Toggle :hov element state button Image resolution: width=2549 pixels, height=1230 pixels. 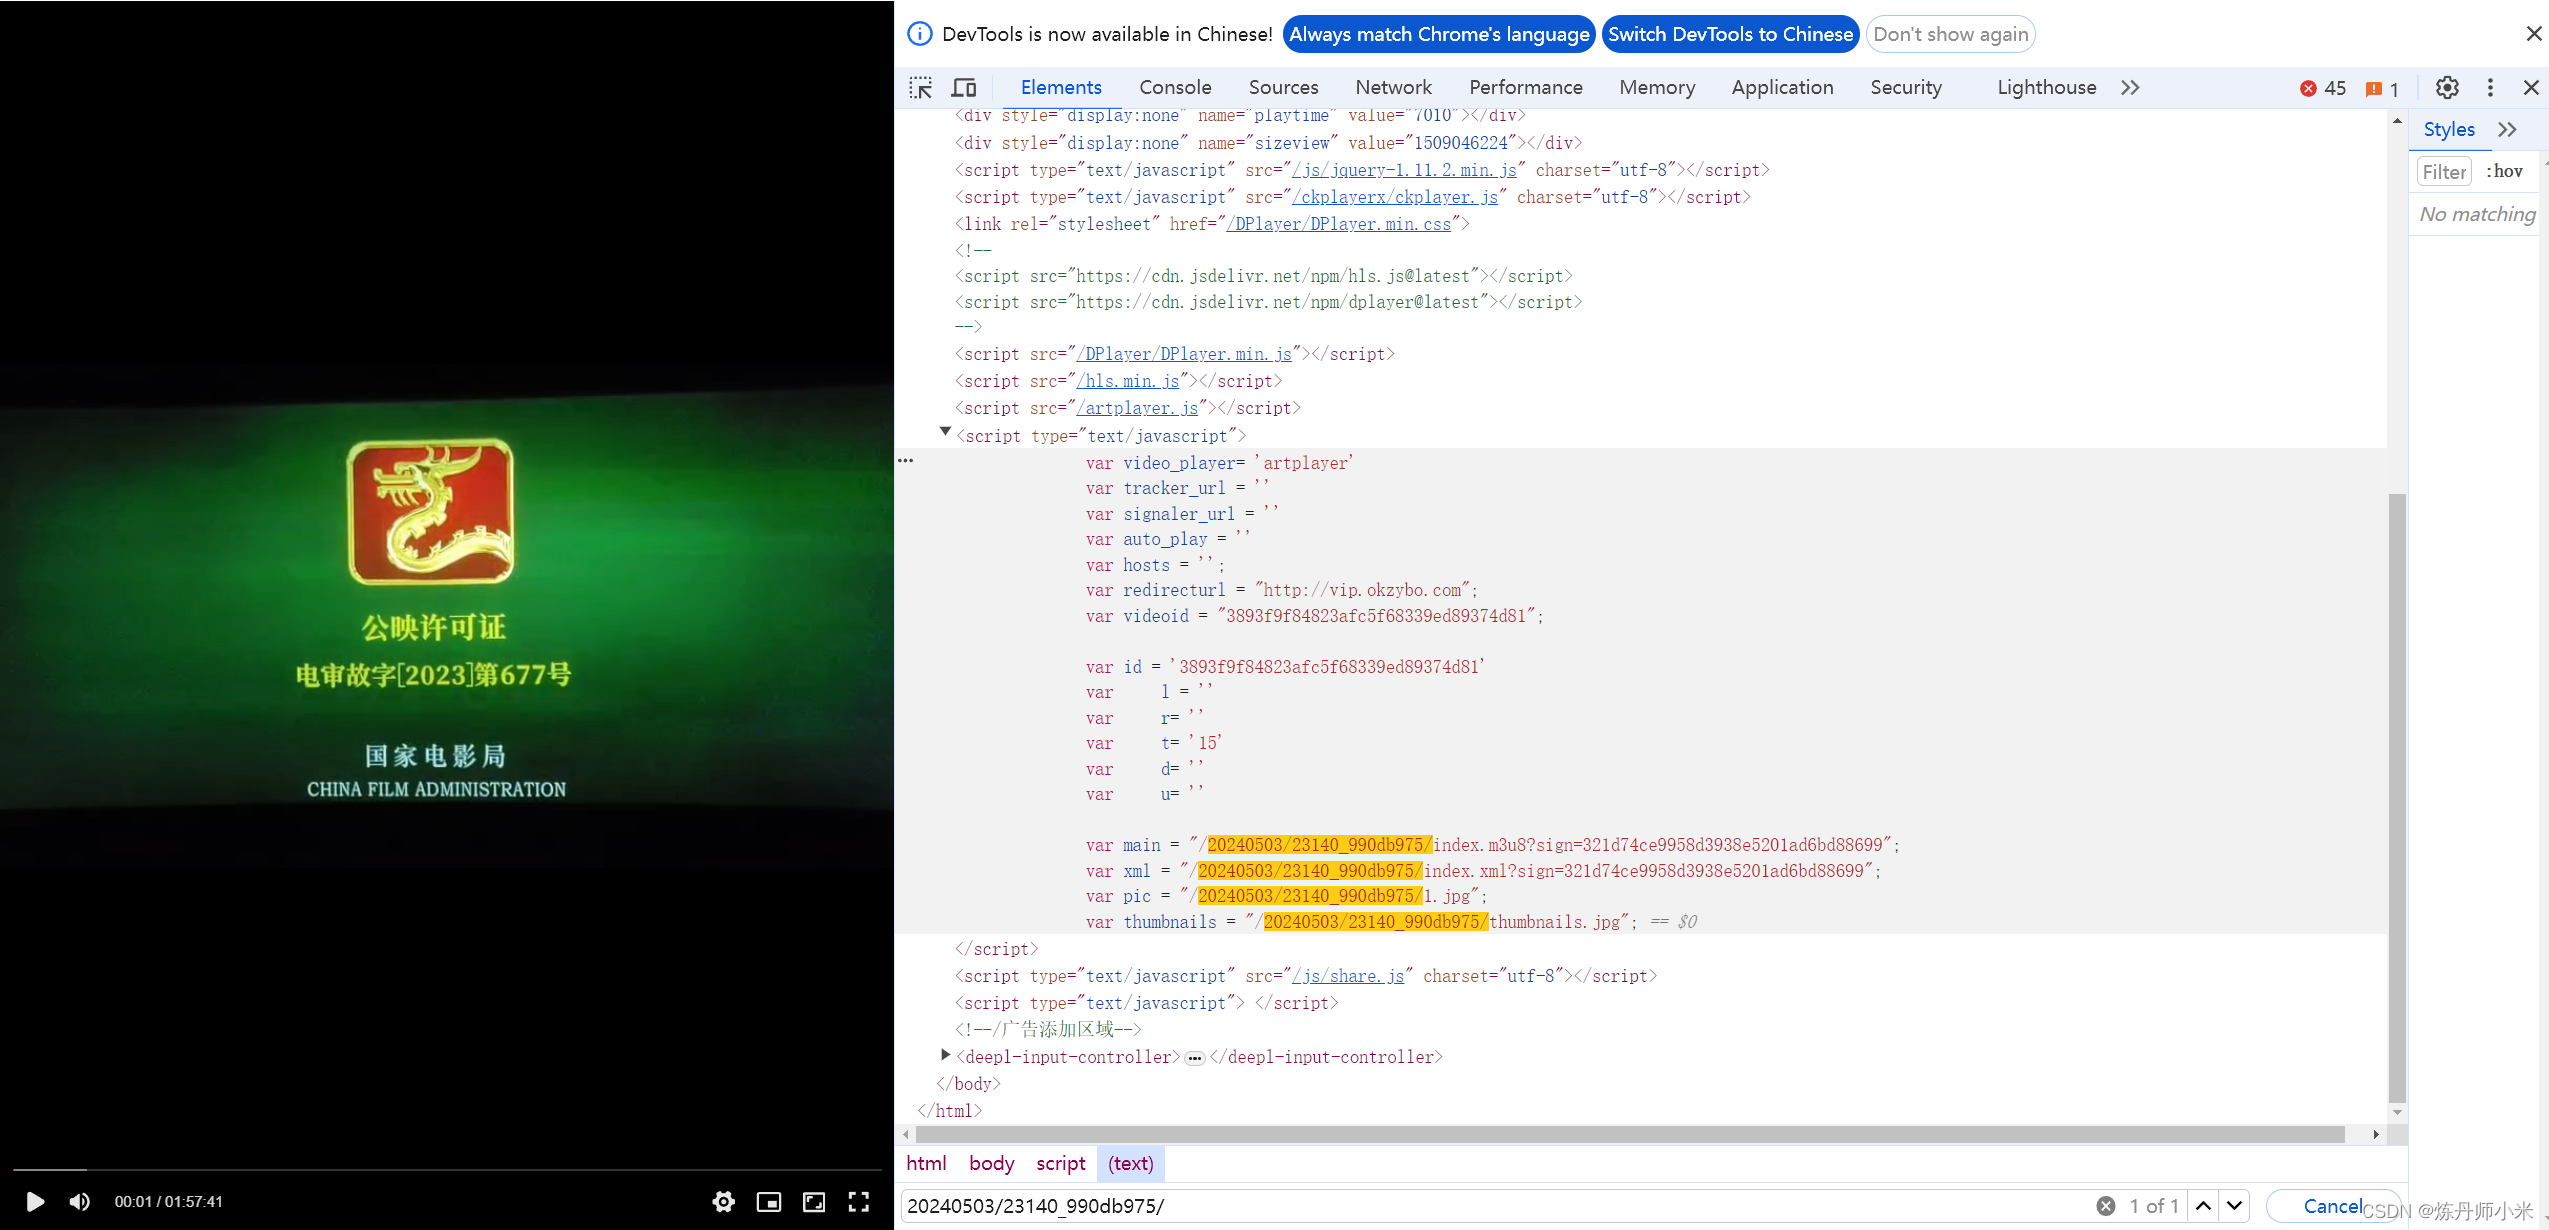[2504, 171]
